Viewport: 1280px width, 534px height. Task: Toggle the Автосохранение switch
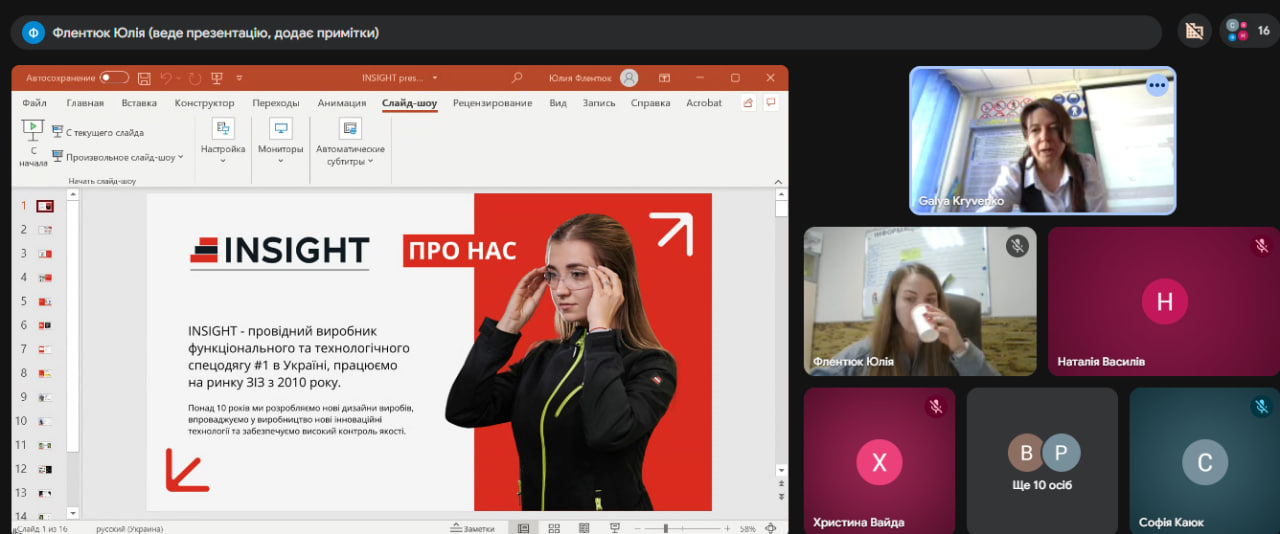click(x=114, y=78)
